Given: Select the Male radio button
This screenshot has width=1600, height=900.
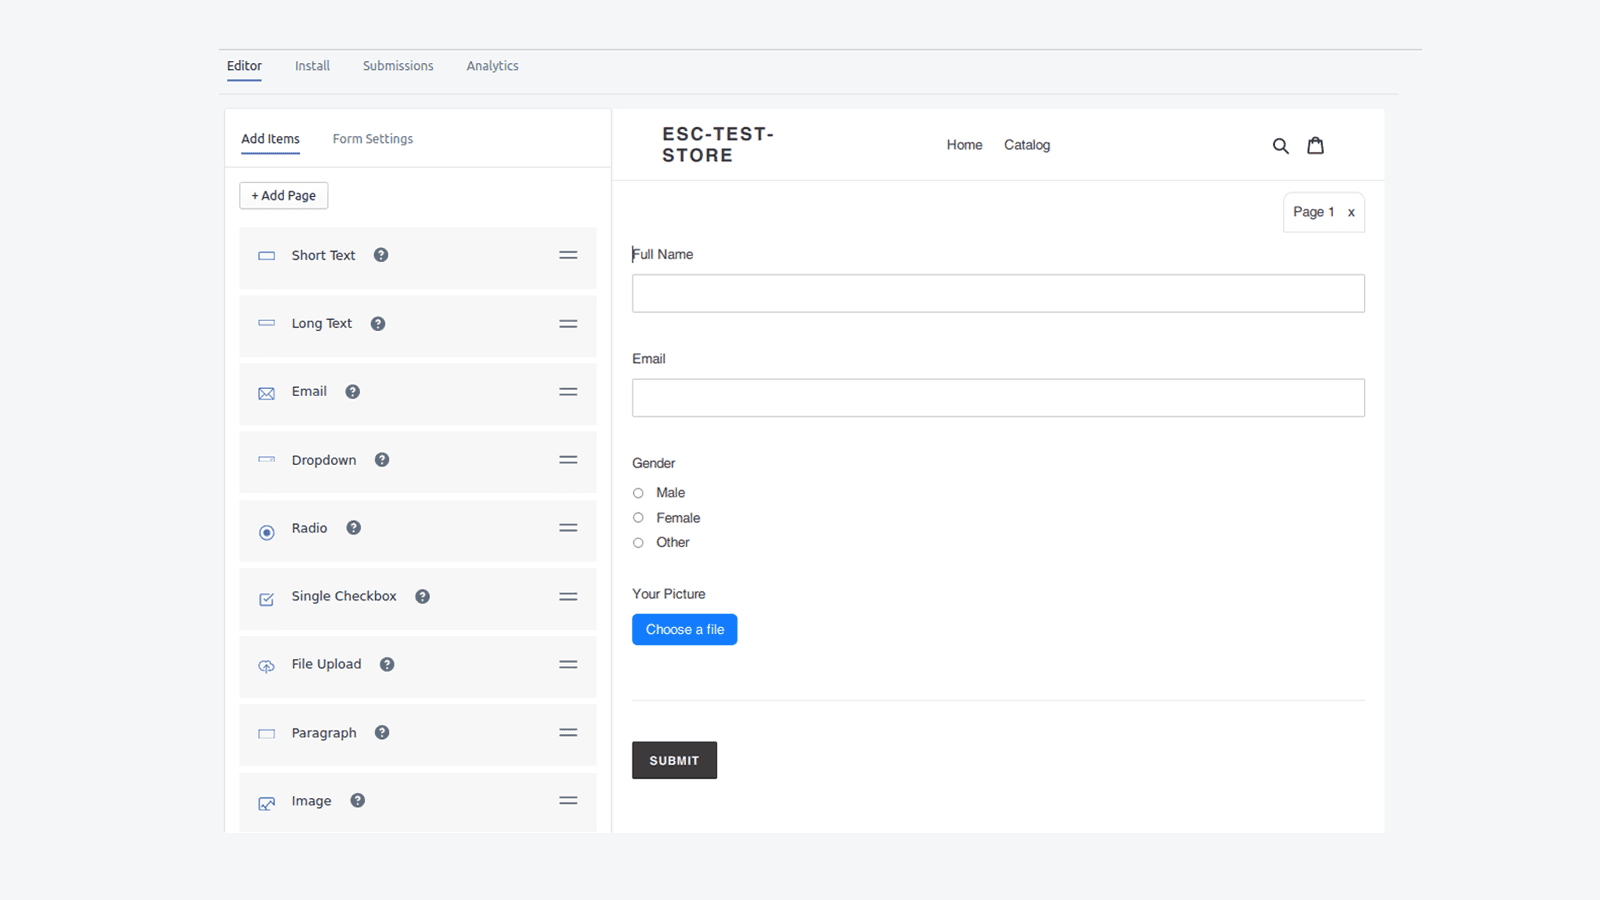Looking at the screenshot, I should coord(638,492).
